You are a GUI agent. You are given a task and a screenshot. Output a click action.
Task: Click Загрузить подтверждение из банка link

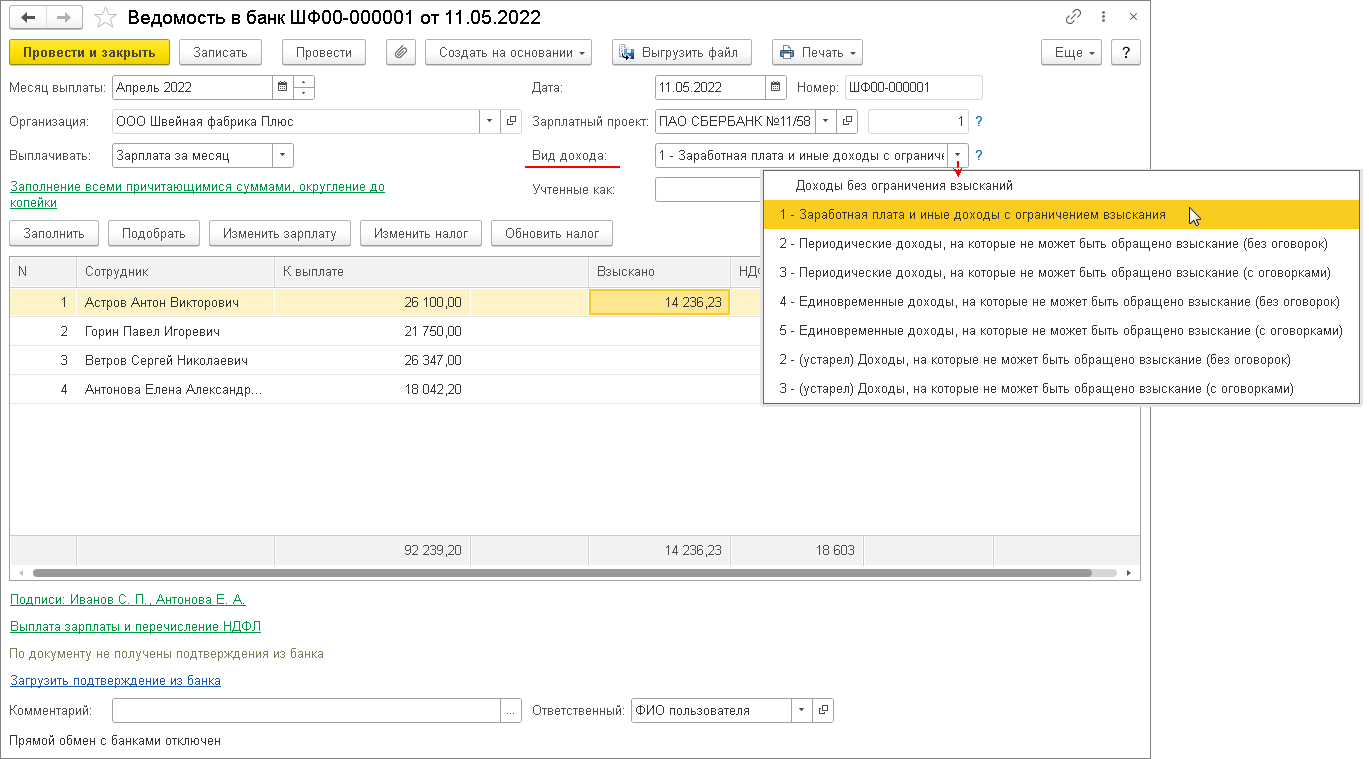(x=115, y=681)
